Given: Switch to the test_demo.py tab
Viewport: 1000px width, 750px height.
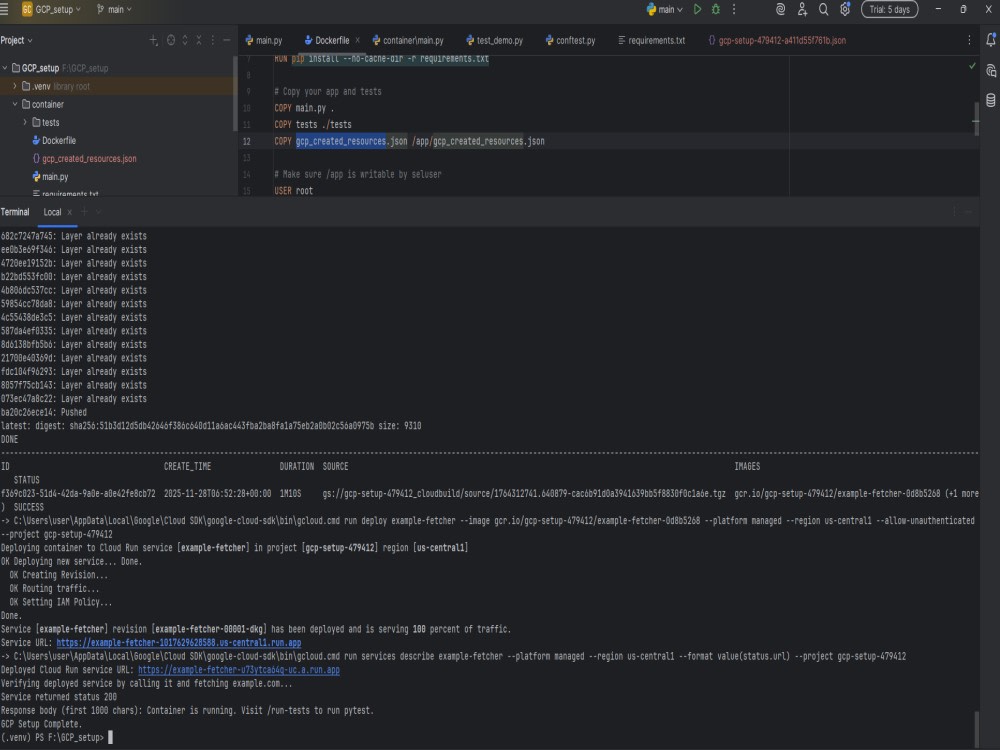Looking at the screenshot, I should [x=494, y=40].
